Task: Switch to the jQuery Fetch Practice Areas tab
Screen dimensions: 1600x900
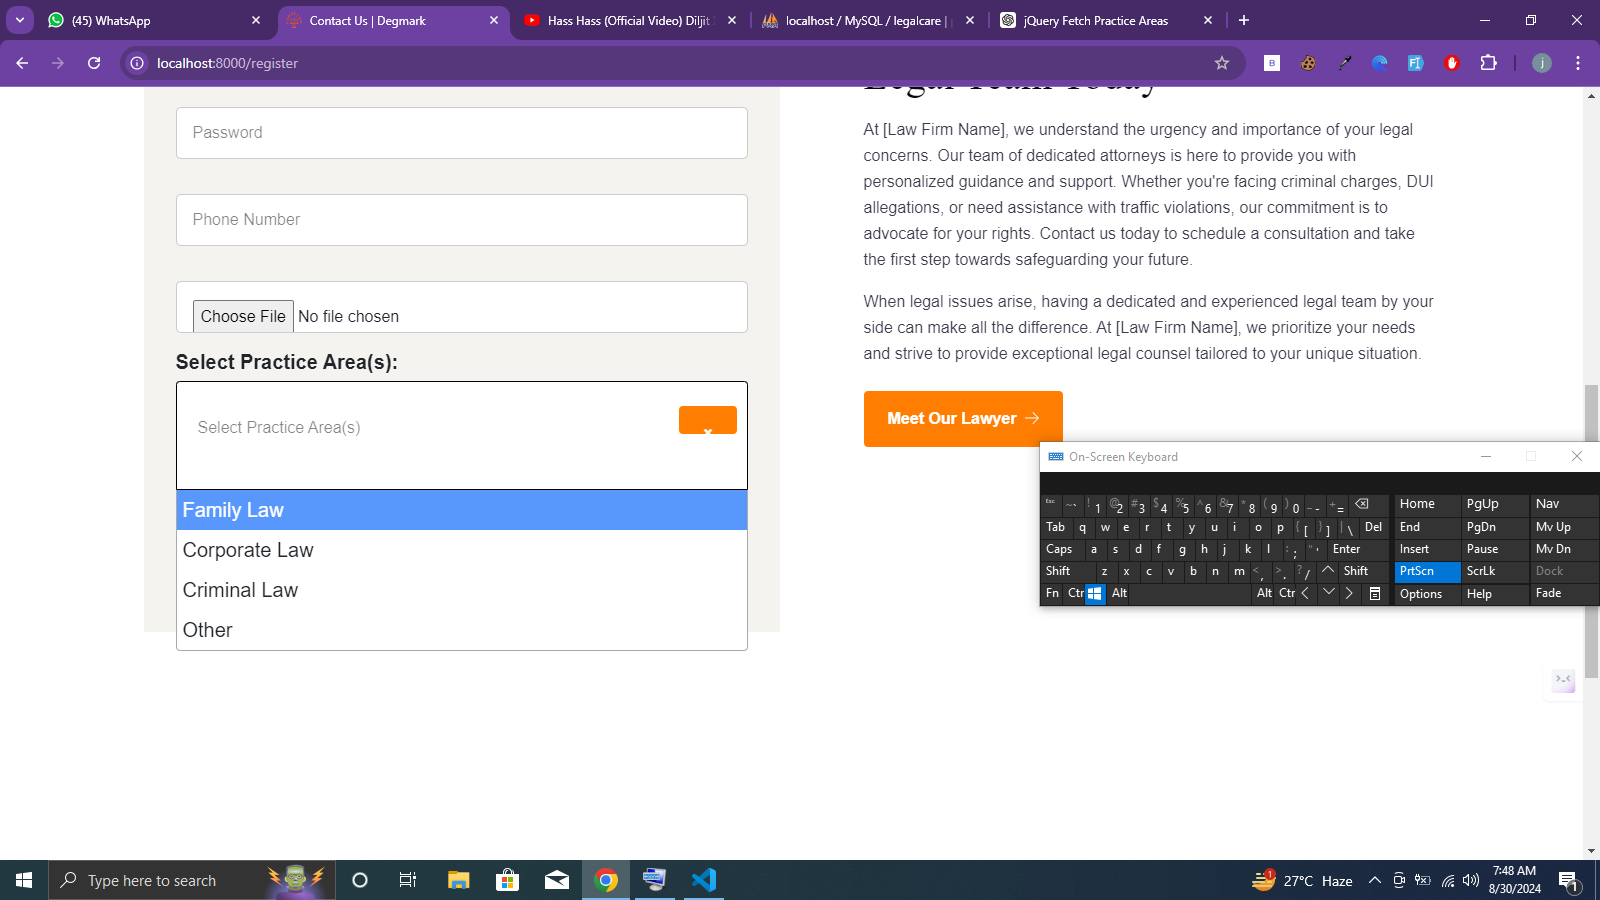Action: pos(1095,20)
